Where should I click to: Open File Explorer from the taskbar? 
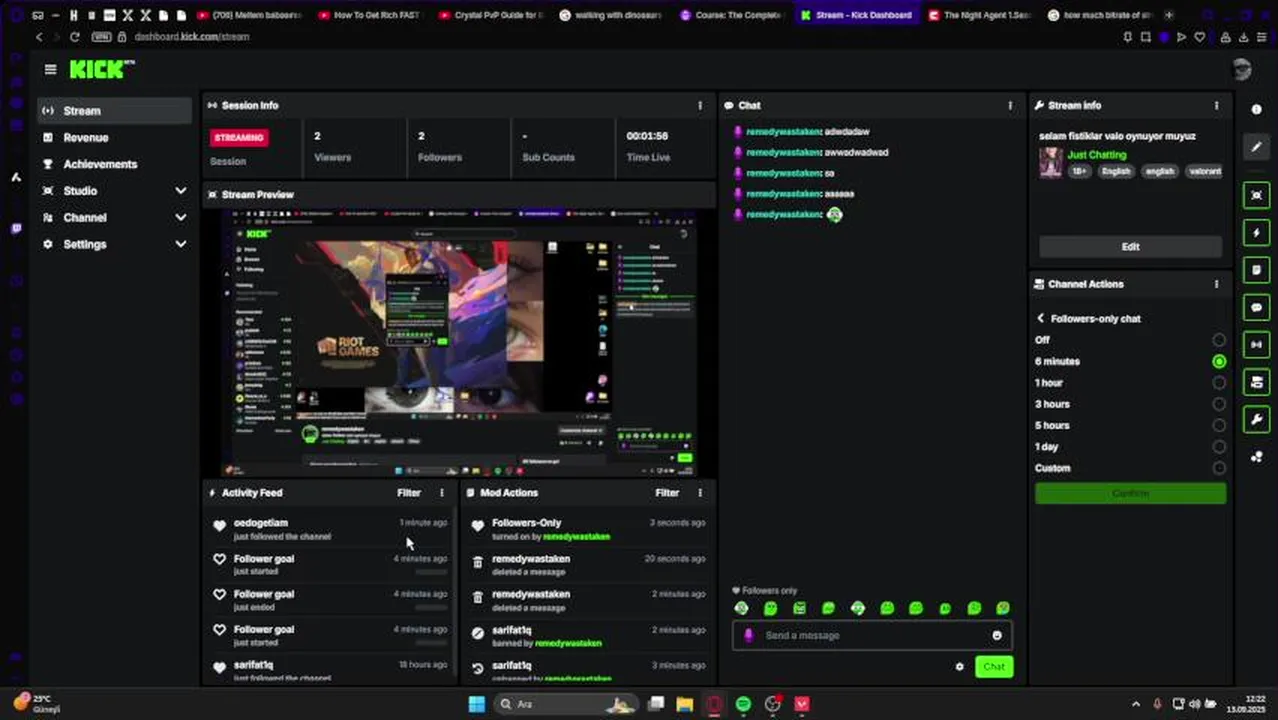(x=685, y=704)
